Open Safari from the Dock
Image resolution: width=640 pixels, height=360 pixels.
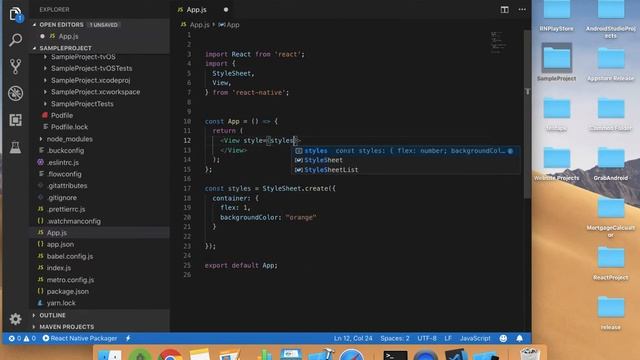tap(351, 355)
